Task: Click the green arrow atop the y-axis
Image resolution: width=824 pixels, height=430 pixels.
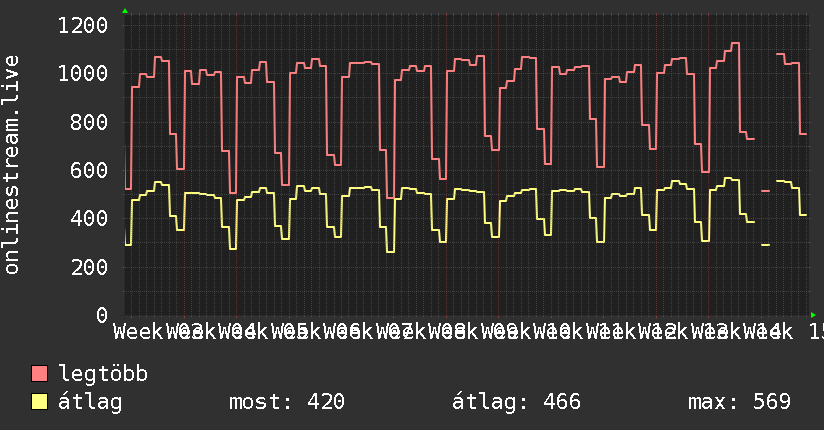Action: tap(125, 11)
